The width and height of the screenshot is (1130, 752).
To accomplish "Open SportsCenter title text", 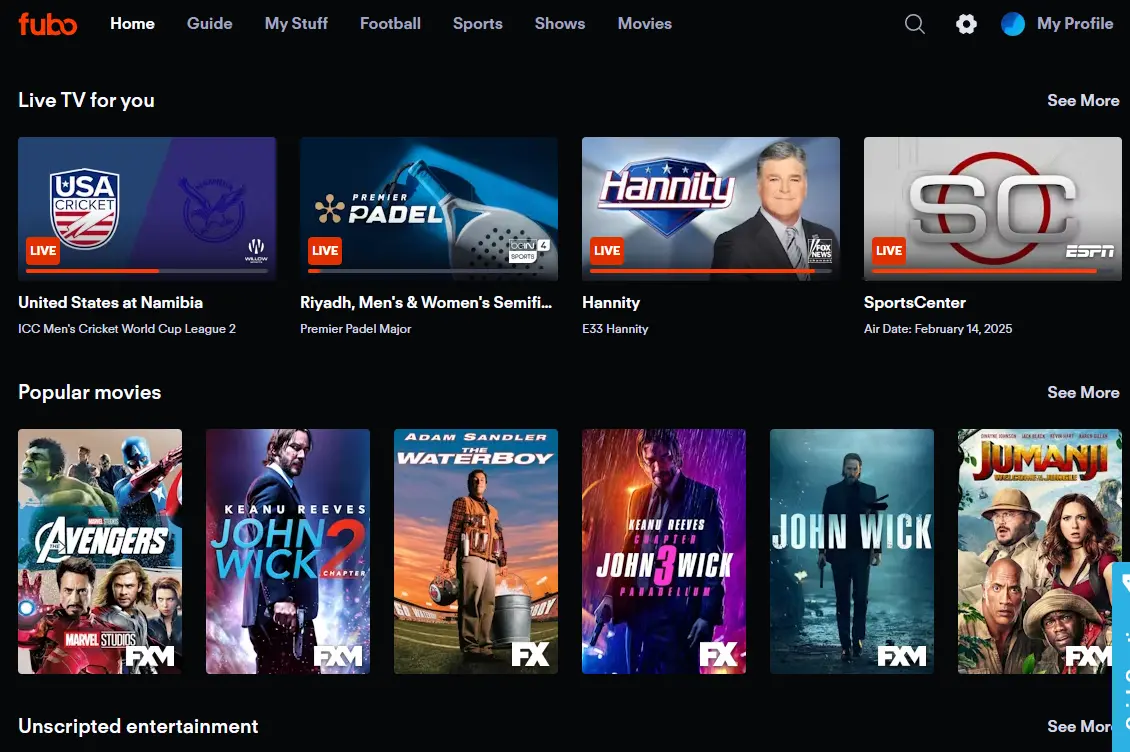I will click(x=915, y=302).
